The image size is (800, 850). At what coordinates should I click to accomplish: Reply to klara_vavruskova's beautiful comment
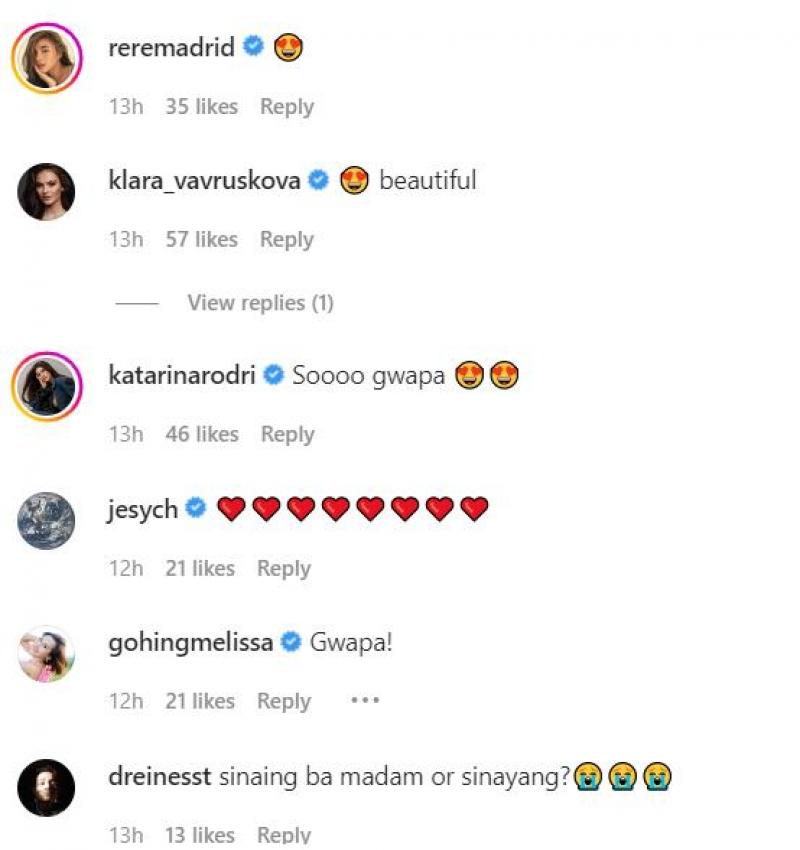pos(287,240)
